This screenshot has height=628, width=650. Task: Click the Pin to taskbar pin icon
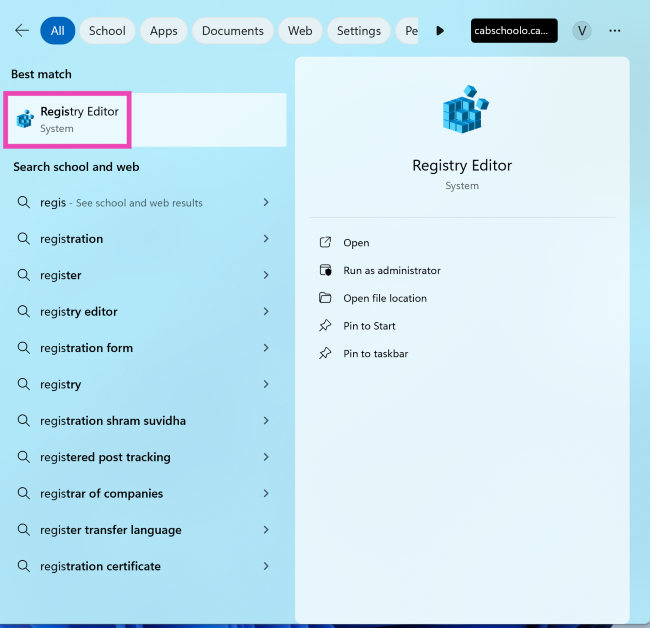[x=324, y=354]
